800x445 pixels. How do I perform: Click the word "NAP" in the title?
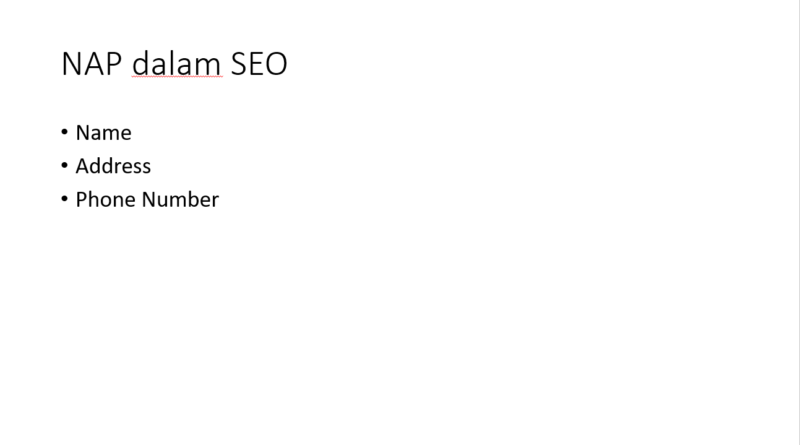pos(92,64)
